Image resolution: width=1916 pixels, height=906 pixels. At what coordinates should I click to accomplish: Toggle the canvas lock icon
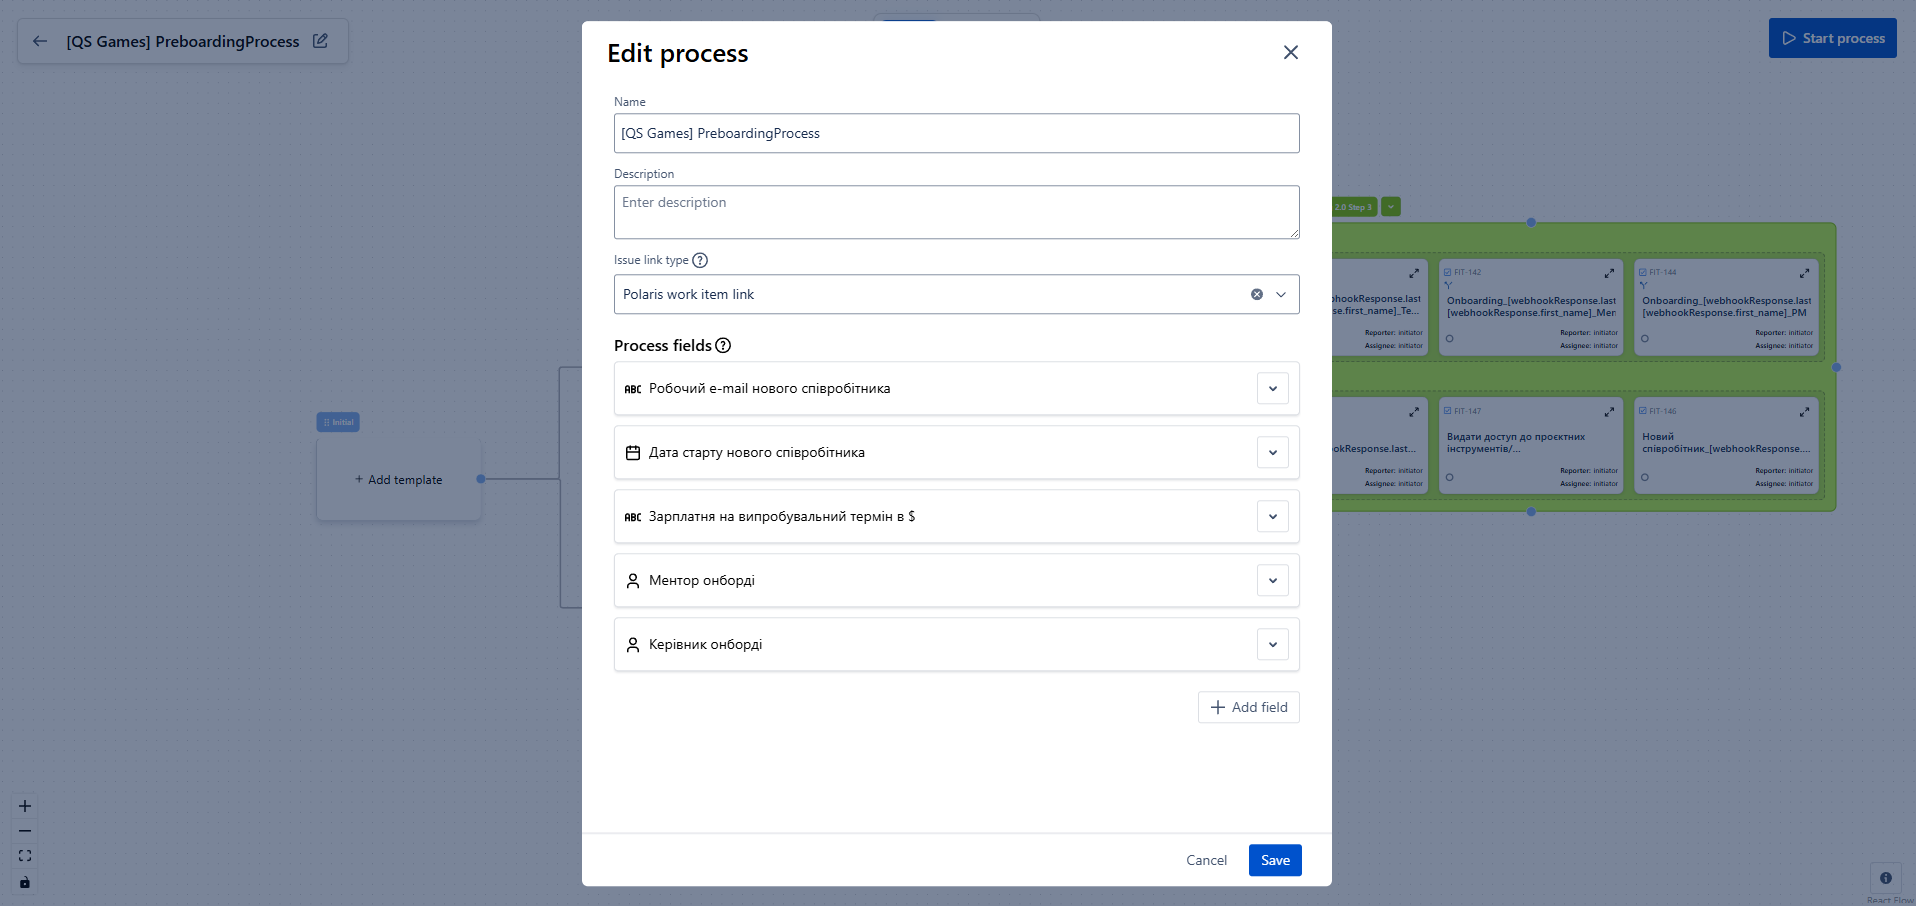[25, 882]
